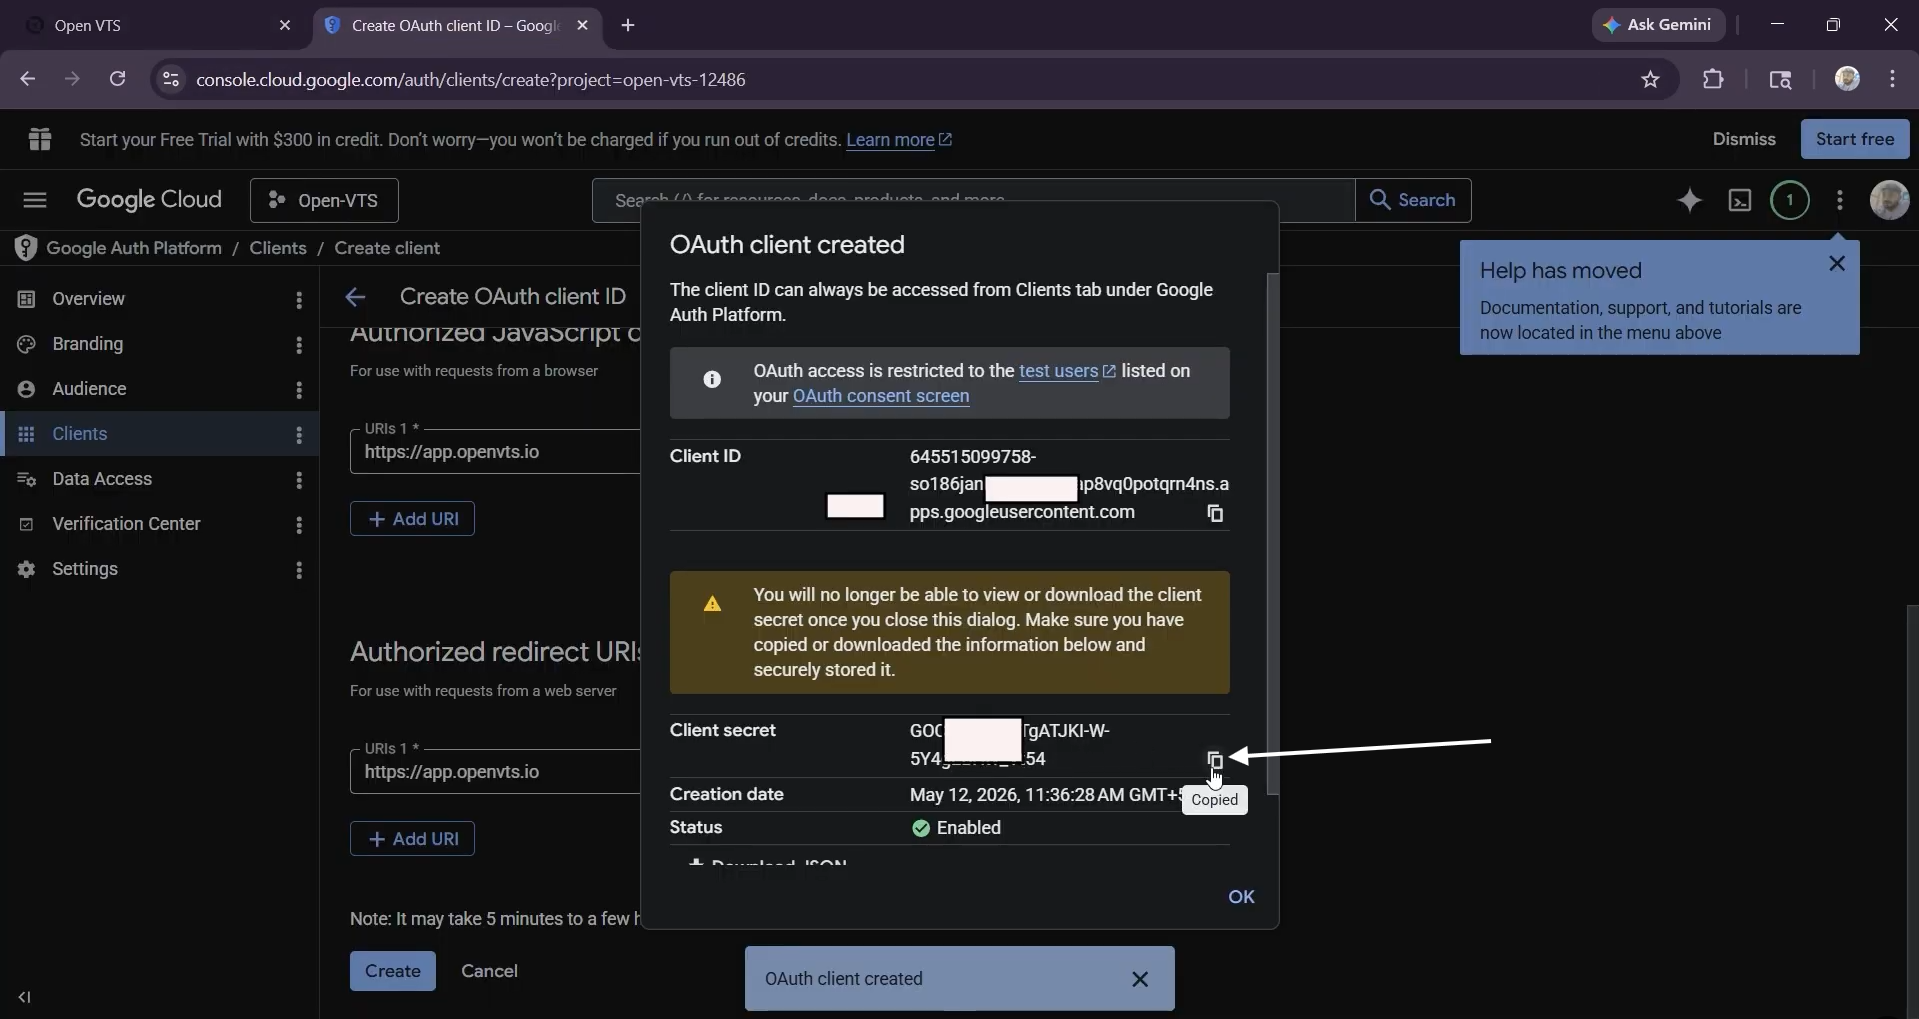The image size is (1919, 1019).
Task: Click OK to close the OAuth dialog
Action: (1241, 897)
